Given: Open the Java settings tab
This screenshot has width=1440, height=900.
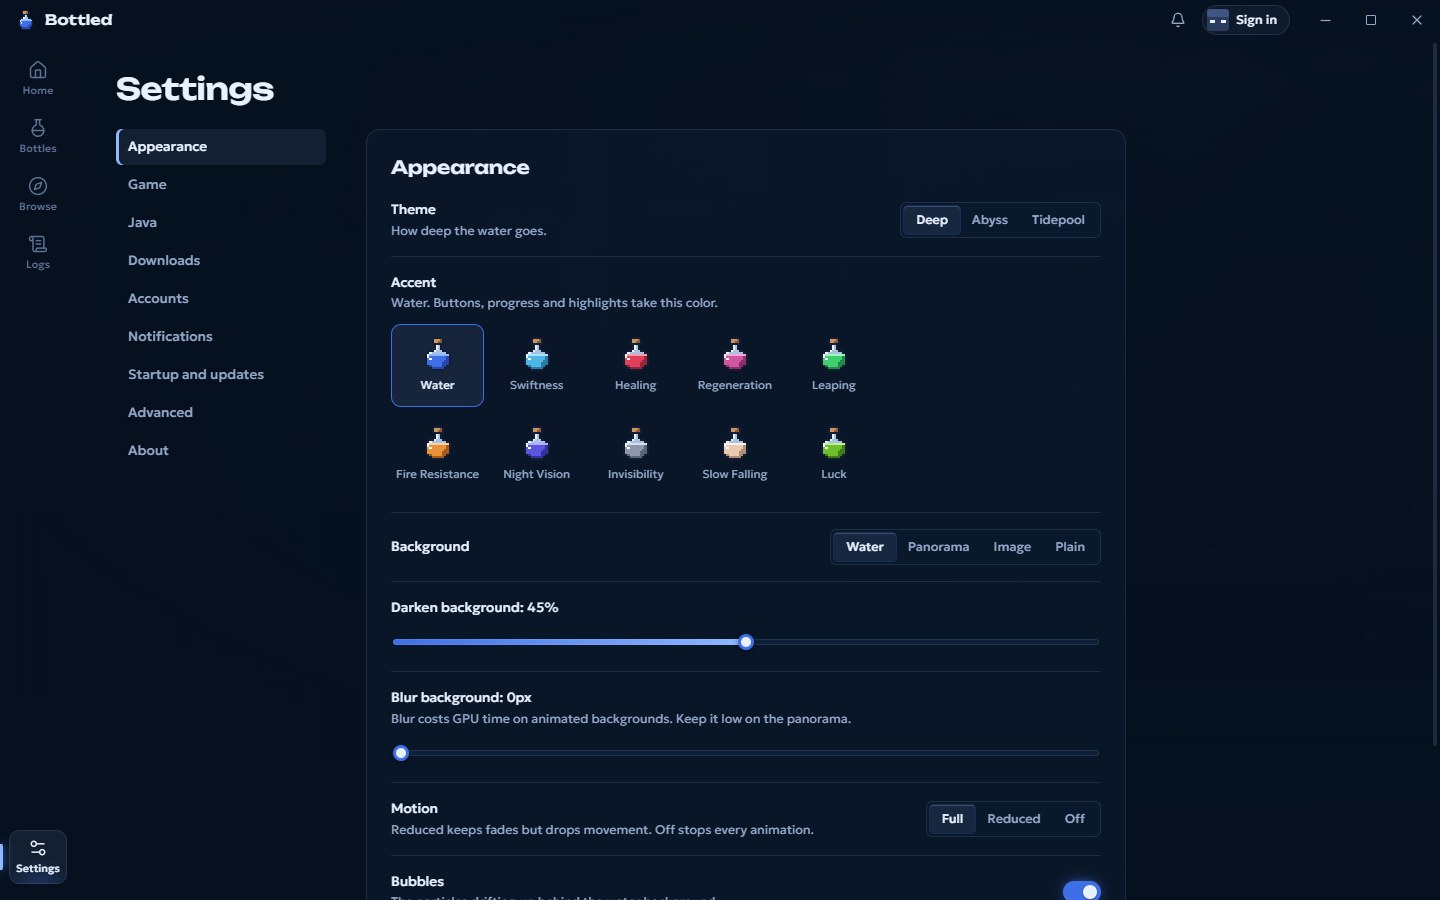Looking at the screenshot, I should coord(221,223).
